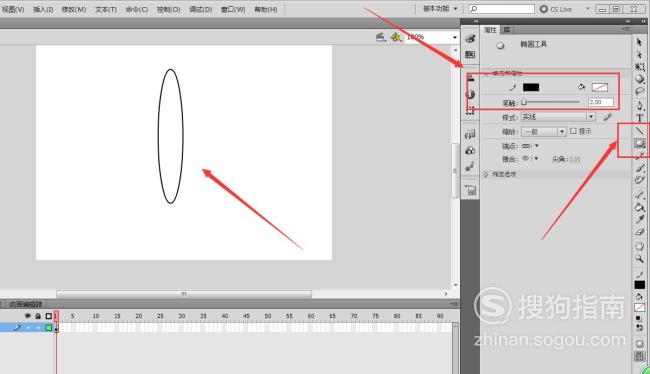Image resolution: width=650 pixels, height=374 pixels.
Task: Select the Line tool
Action: pos(640,131)
